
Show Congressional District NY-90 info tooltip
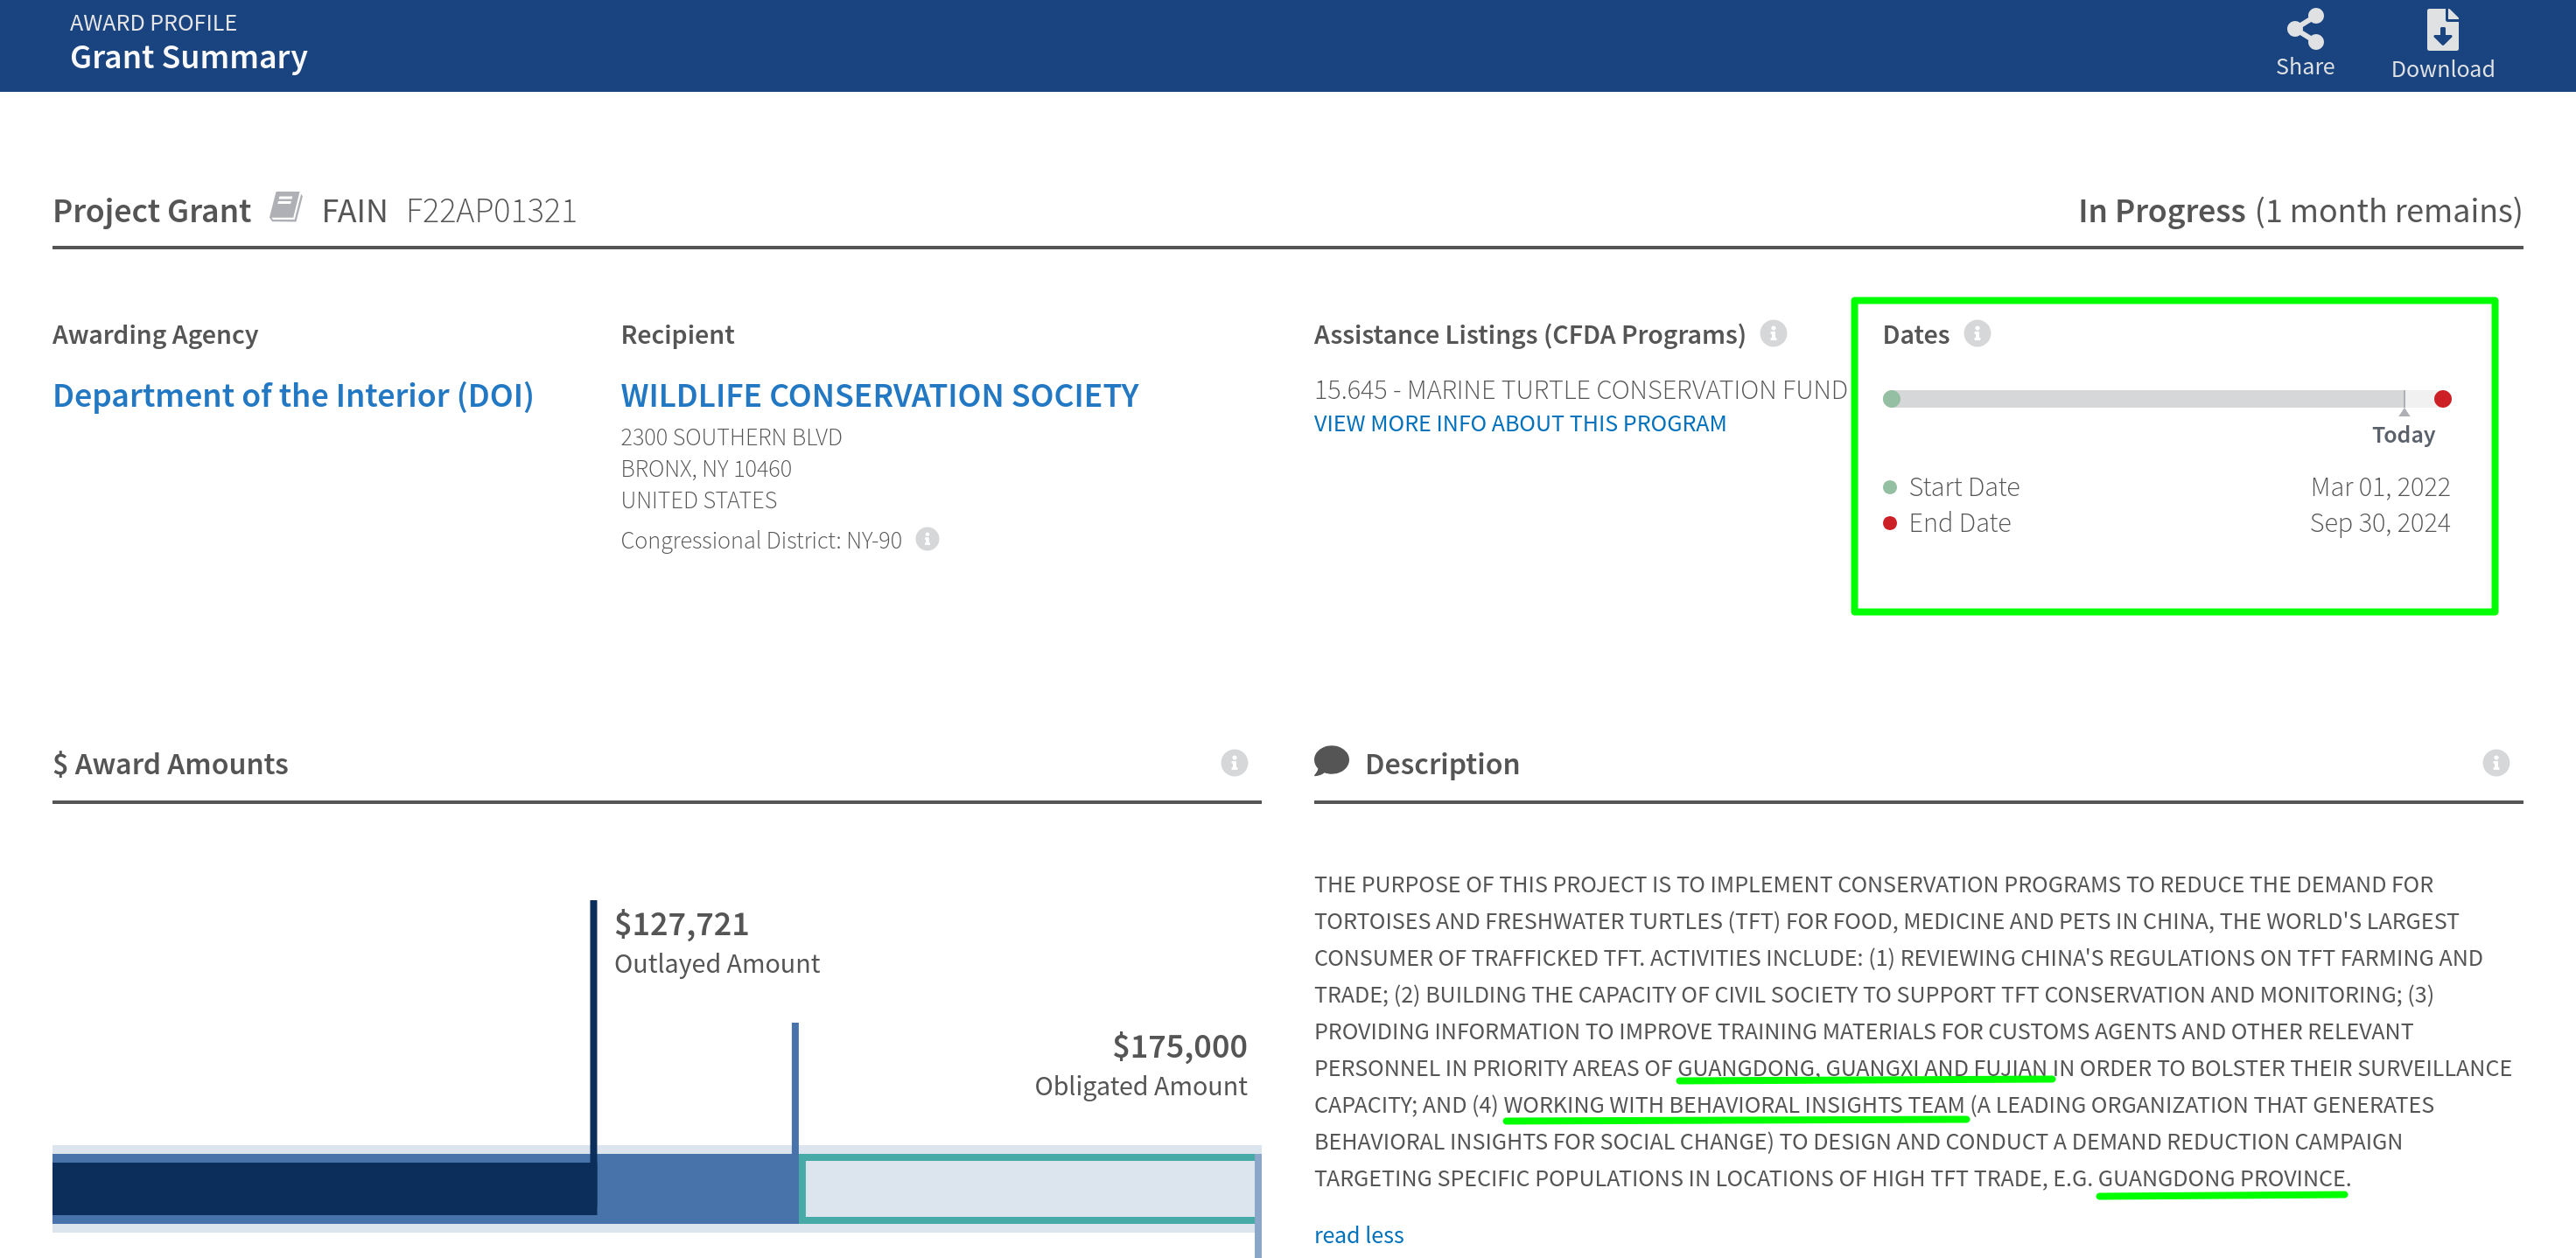click(x=927, y=539)
